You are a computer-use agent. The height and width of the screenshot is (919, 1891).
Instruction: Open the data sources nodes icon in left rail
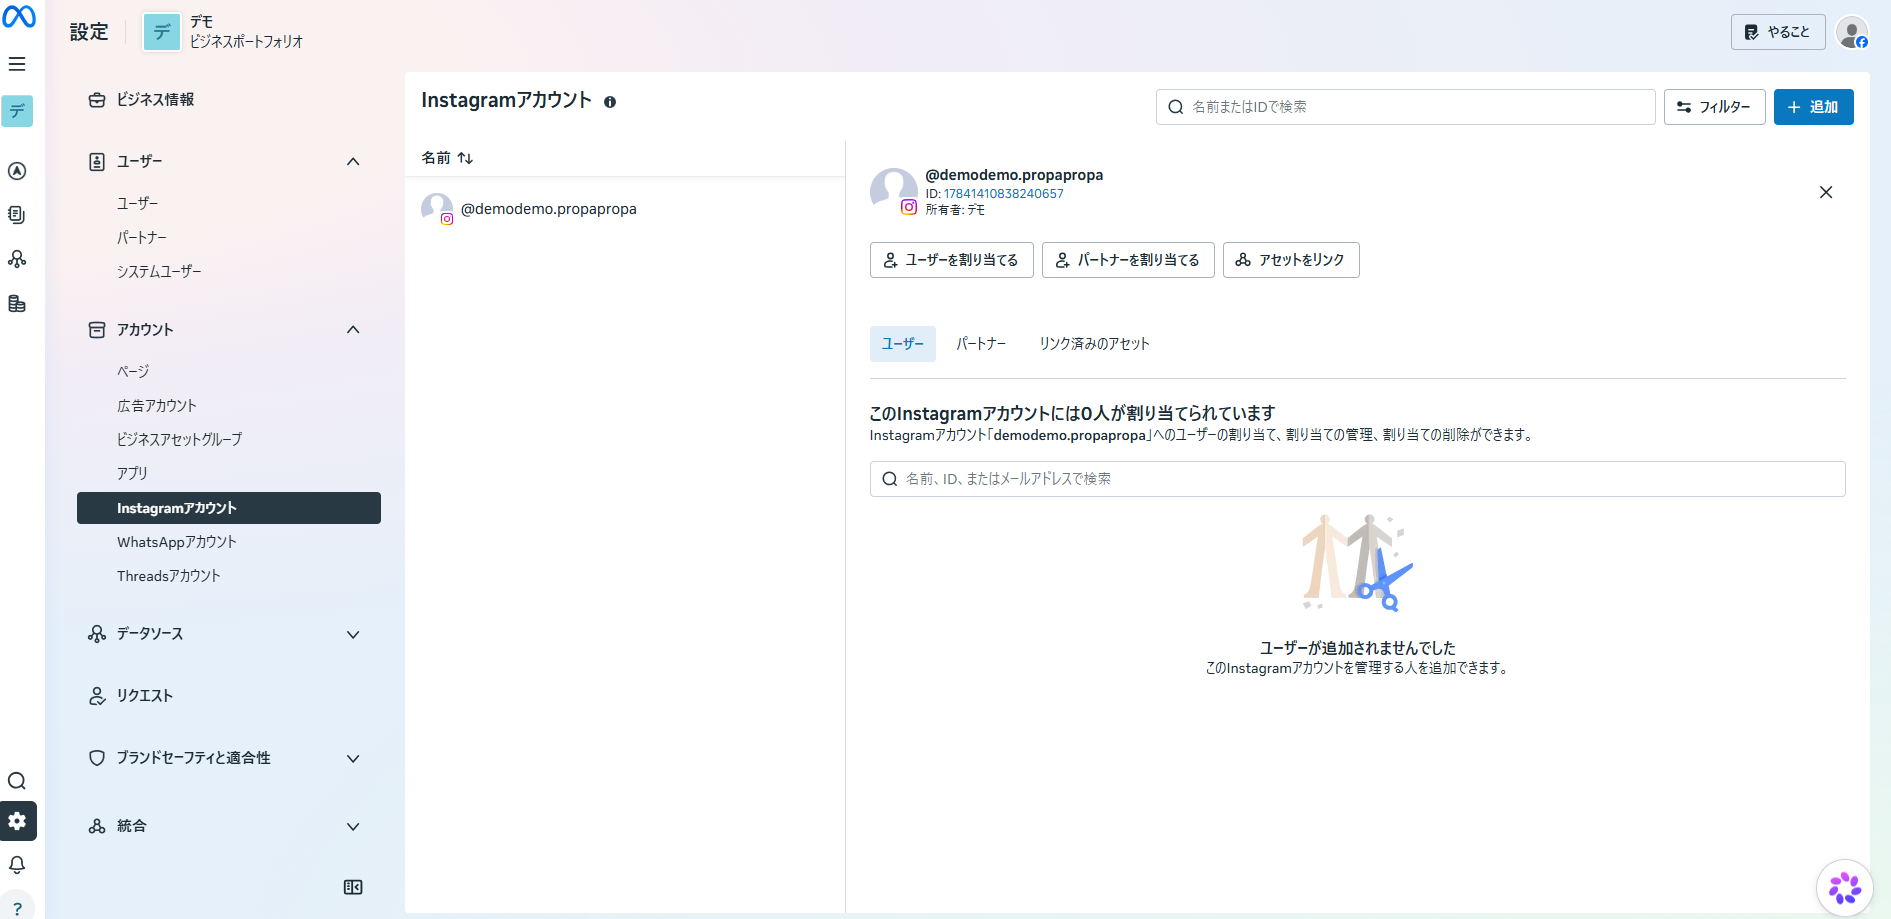click(x=17, y=259)
